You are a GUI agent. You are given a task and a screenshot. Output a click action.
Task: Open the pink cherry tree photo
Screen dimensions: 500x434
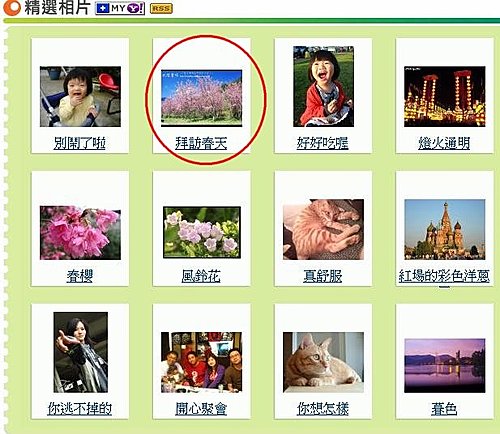point(202,98)
